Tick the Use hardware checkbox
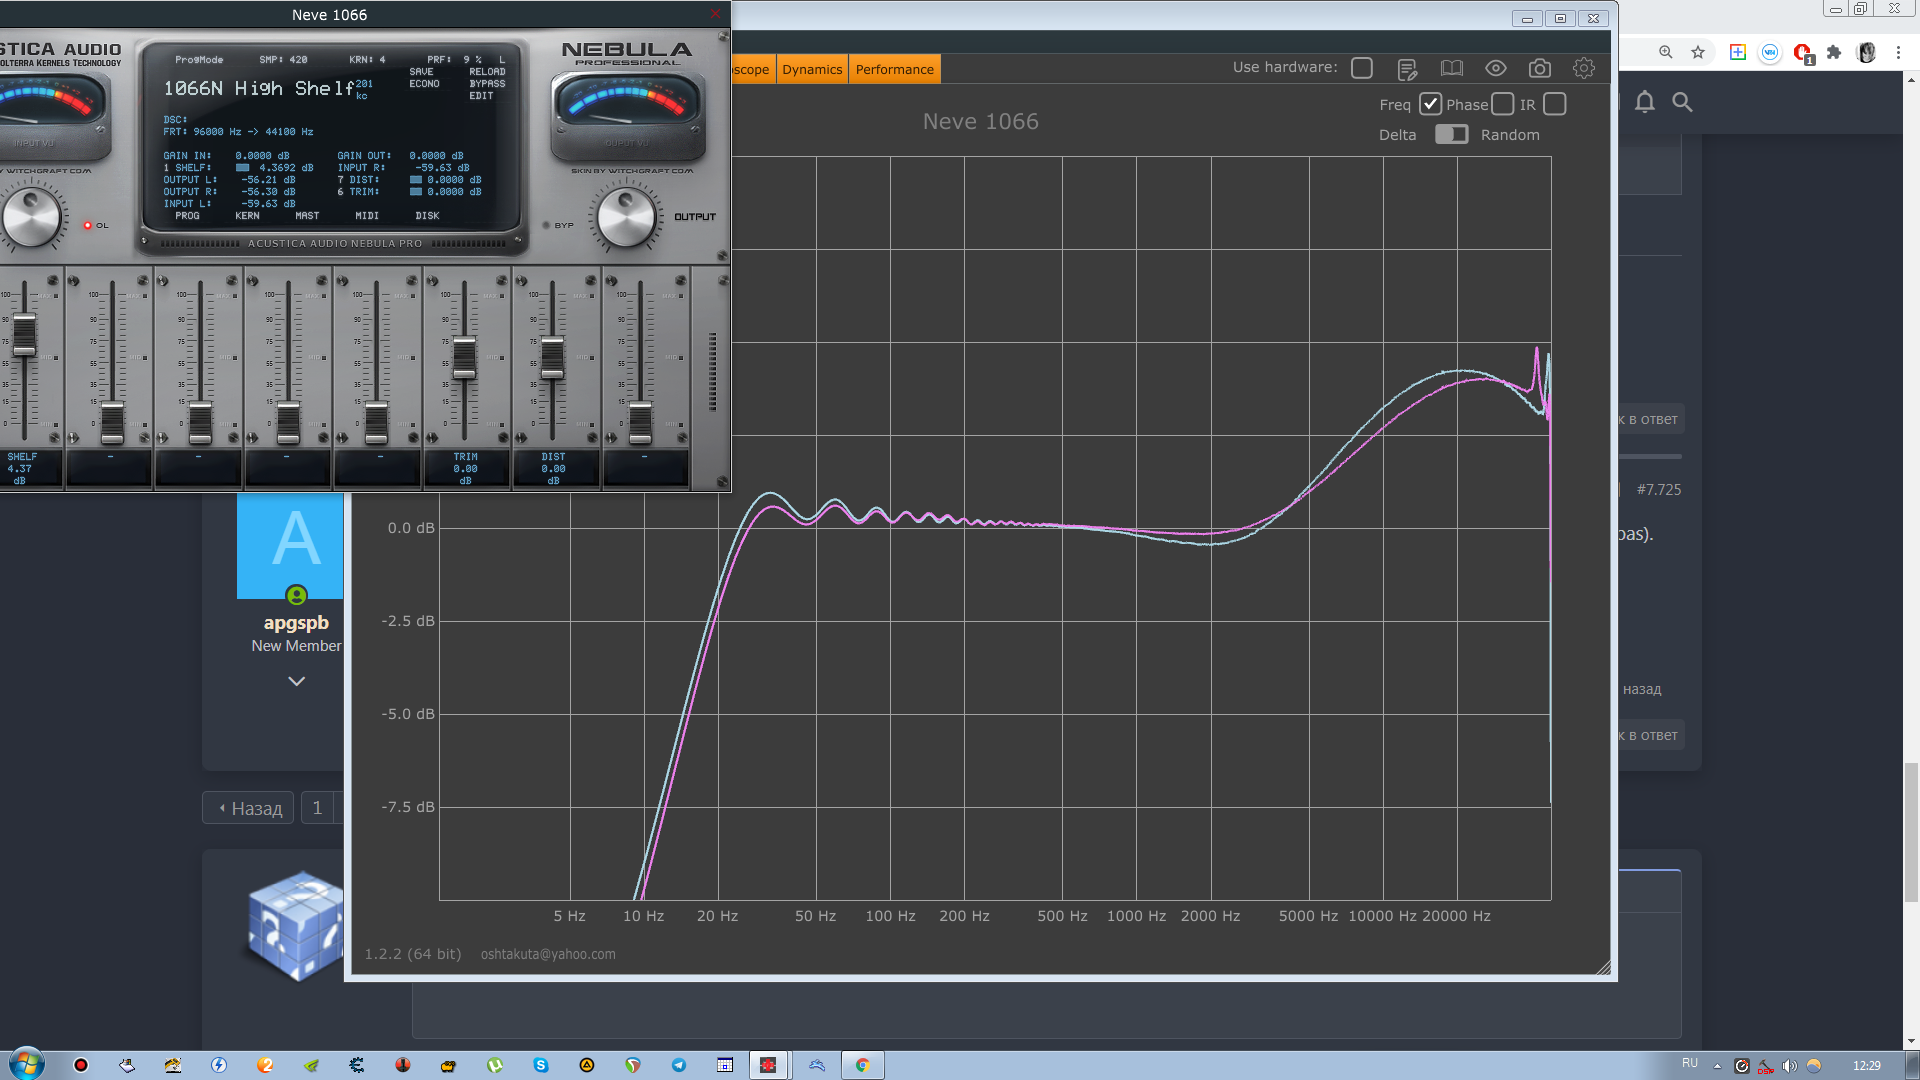The height and width of the screenshot is (1080, 1920). 1362,68
